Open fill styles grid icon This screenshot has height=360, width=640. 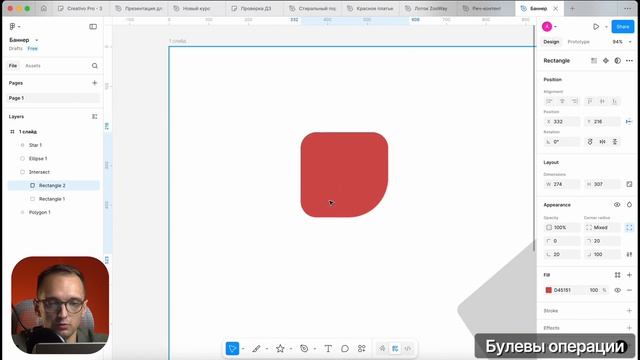[x=618, y=275]
